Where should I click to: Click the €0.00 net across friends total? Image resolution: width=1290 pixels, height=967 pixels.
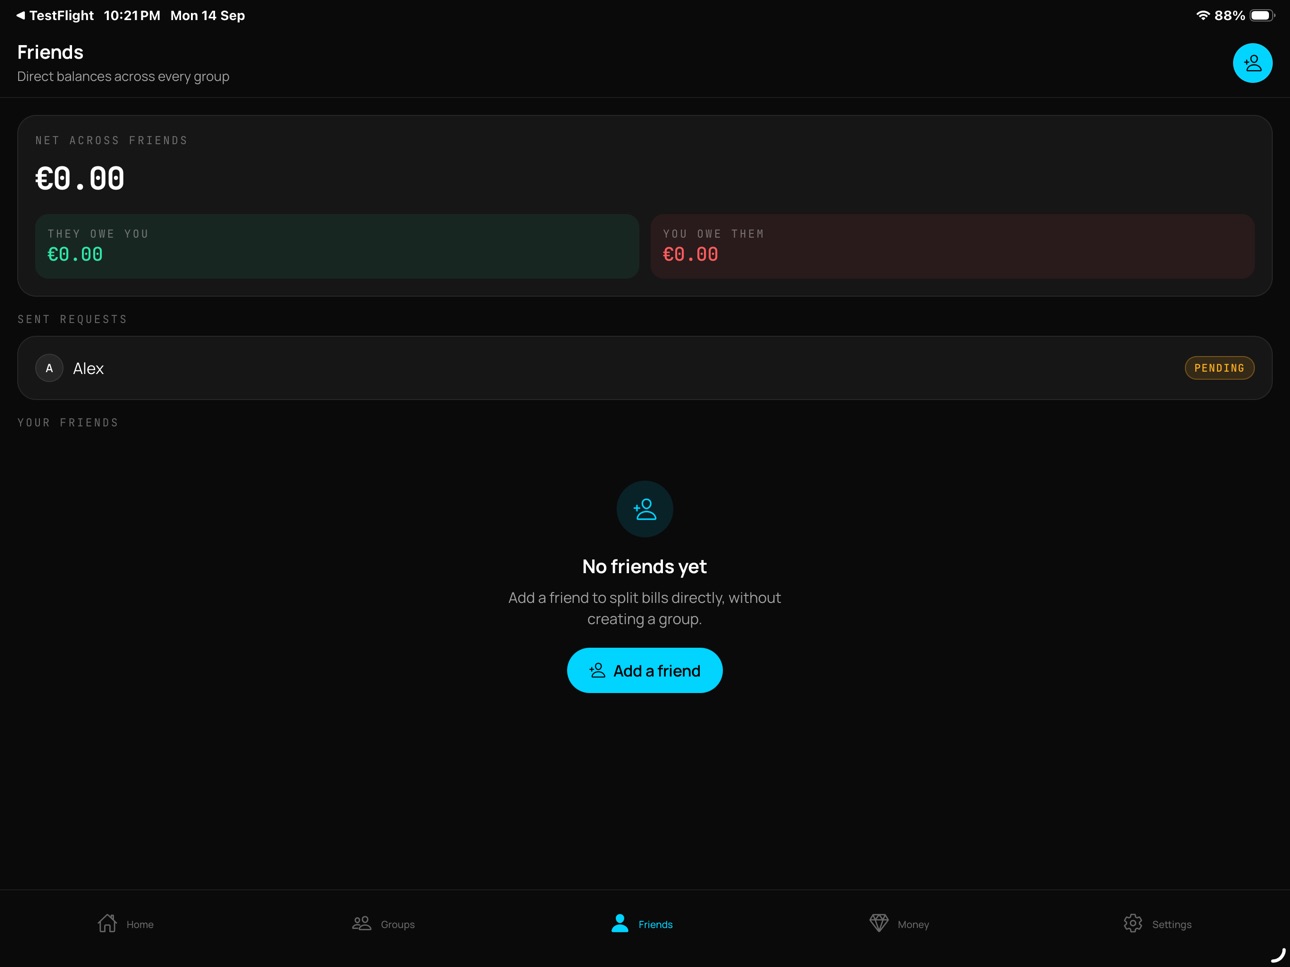click(x=80, y=178)
